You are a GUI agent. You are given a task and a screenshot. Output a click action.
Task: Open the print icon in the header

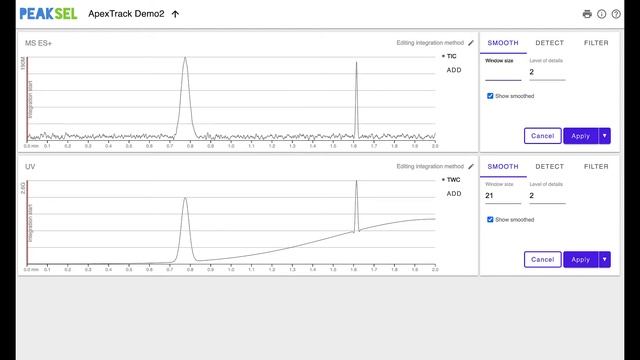point(587,14)
